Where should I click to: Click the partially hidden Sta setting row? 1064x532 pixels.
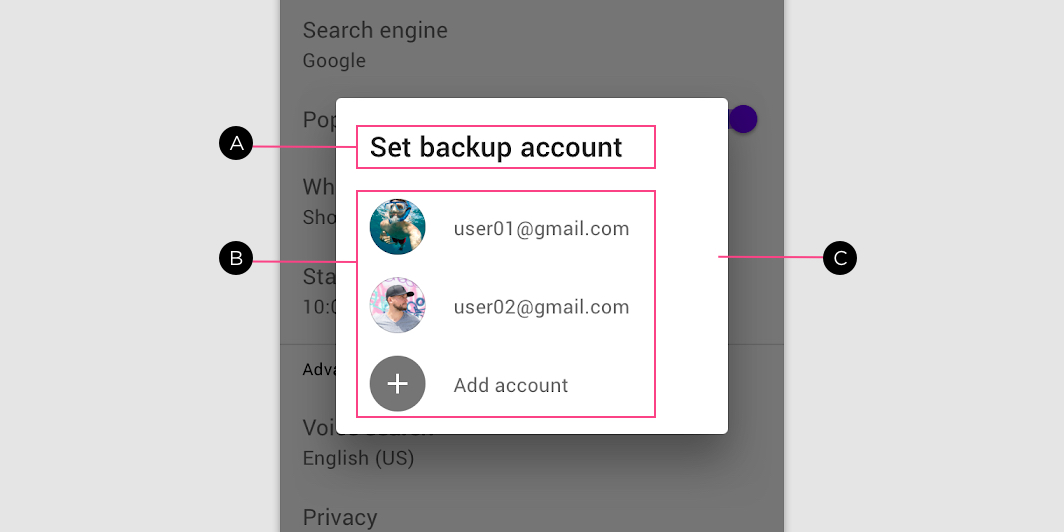319,291
